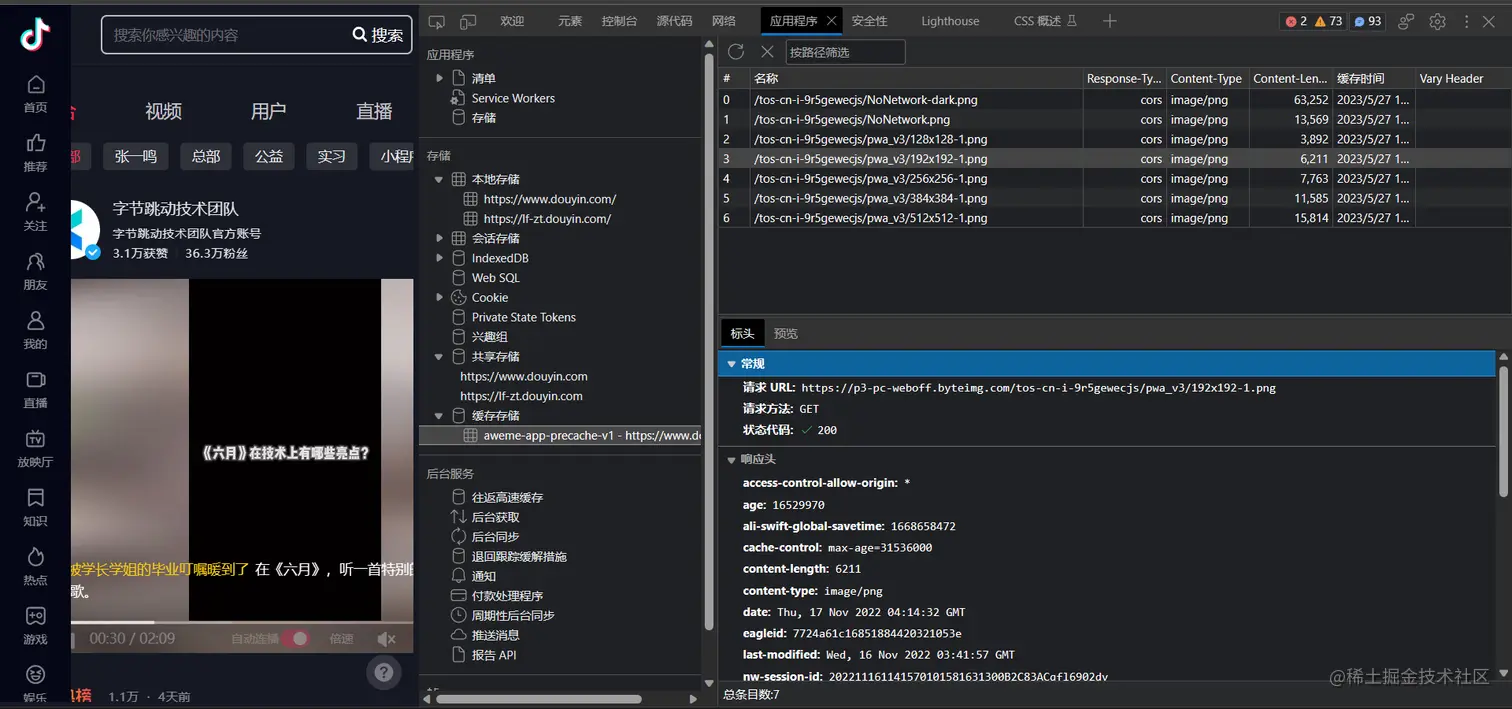Click the help question mark button
This screenshot has width=1512, height=709.
coord(383,673)
